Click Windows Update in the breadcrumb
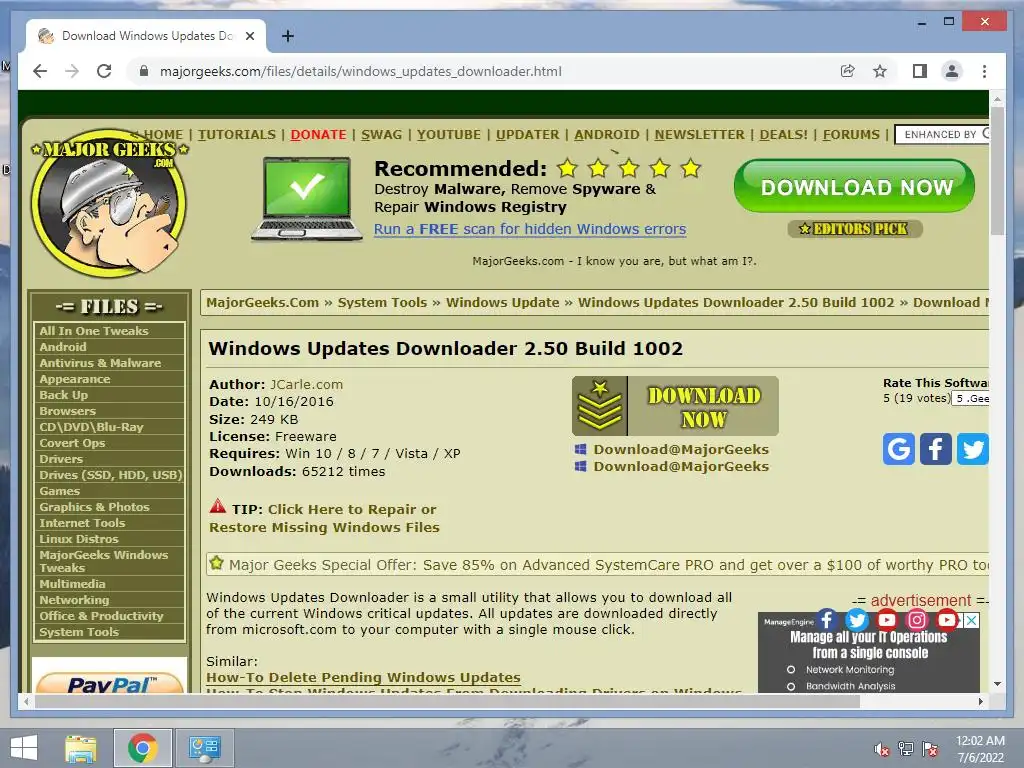The height and width of the screenshot is (768, 1024). point(502,302)
